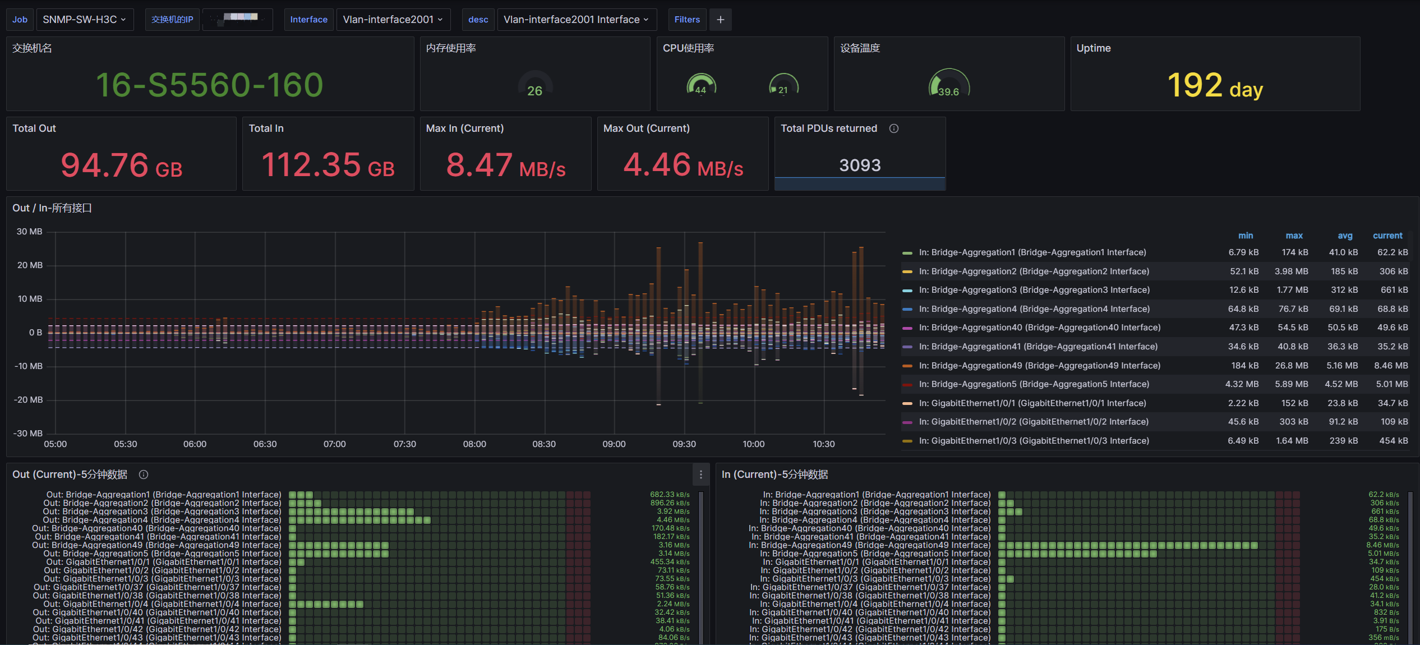1420x645 pixels.
Task: Click the Total Out value 94.76 GB
Action: [x=121, y=165]
